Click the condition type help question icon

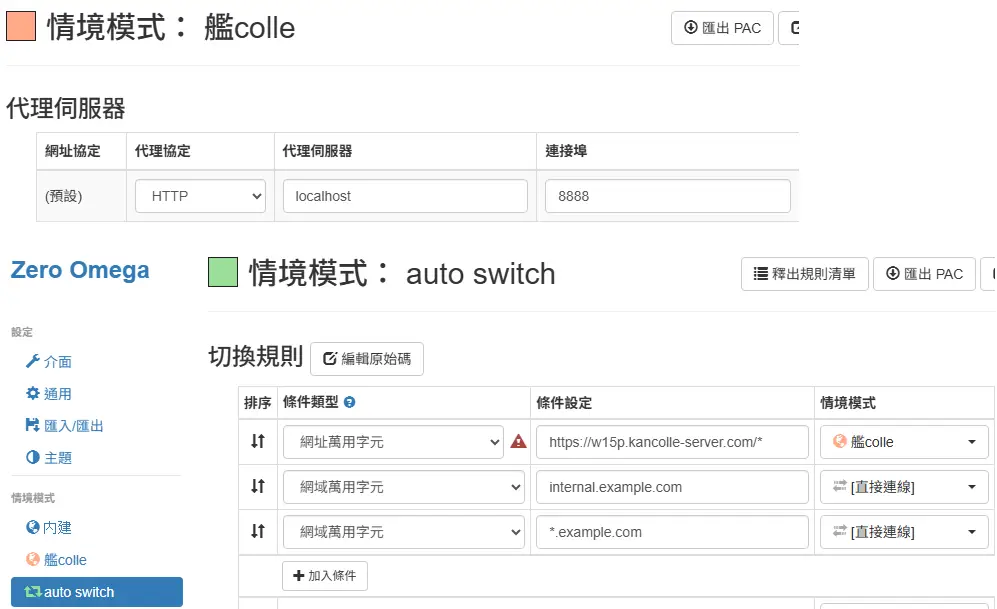tap(350, 403)
